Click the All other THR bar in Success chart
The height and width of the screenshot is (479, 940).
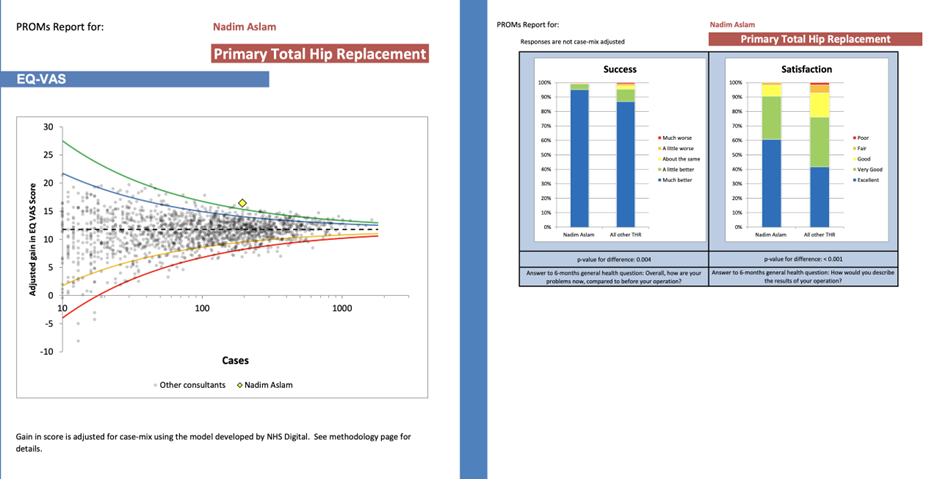(625, 165)
